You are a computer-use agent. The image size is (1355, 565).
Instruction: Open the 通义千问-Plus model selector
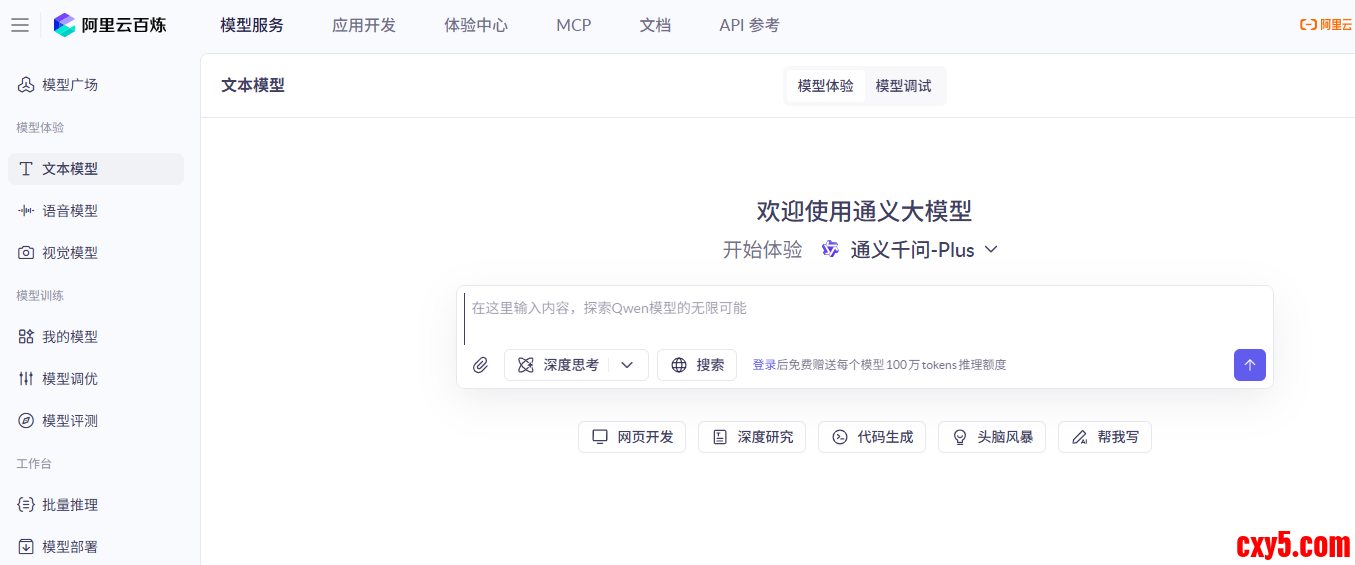[910, 249]
